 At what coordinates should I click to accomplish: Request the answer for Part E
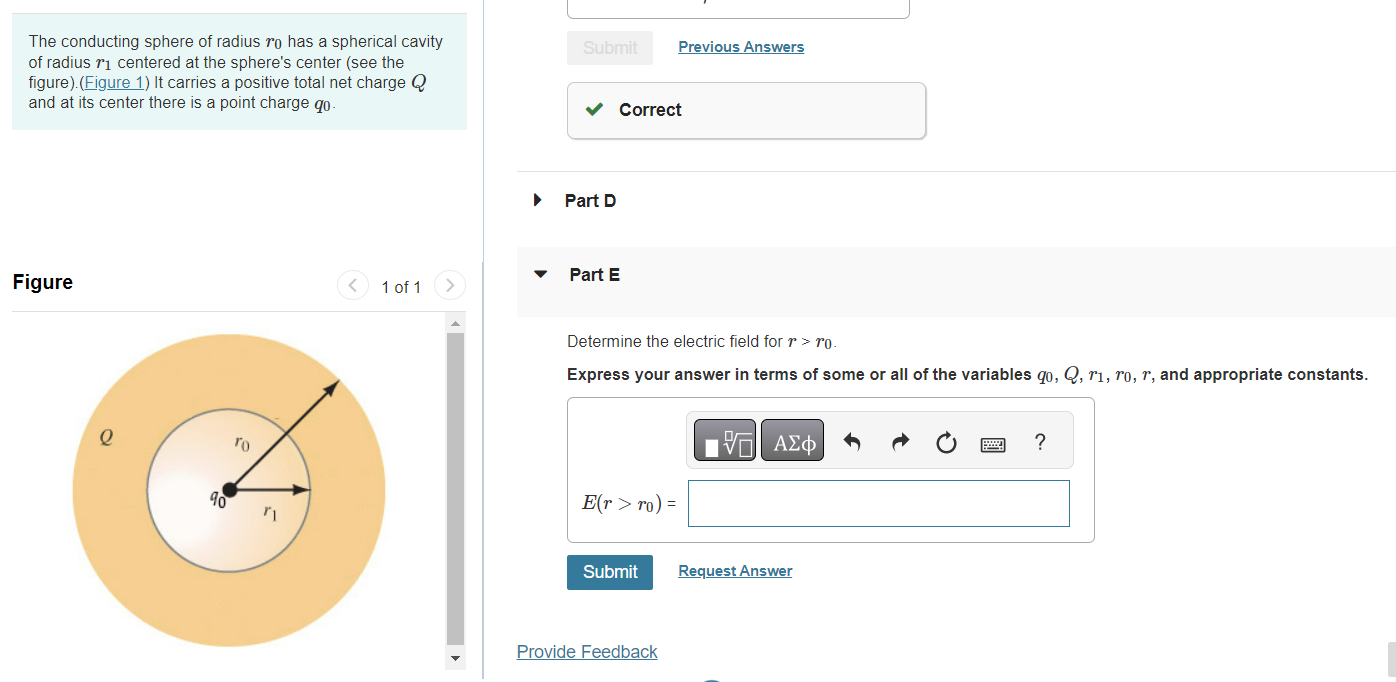tap(735, 570)
